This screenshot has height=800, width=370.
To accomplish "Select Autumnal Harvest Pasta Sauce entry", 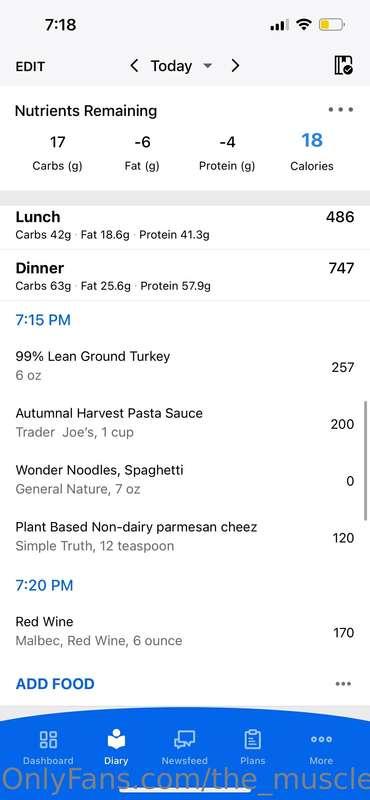I will (185, 423).
